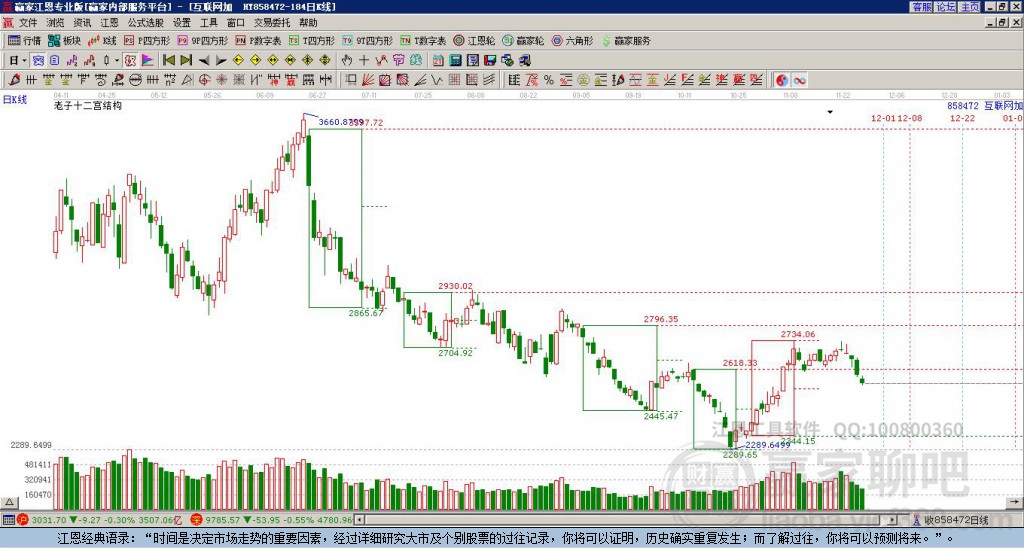Jump to first bar with green skip-left icon
Screen dimensions: 1024x548
(168, 61)
